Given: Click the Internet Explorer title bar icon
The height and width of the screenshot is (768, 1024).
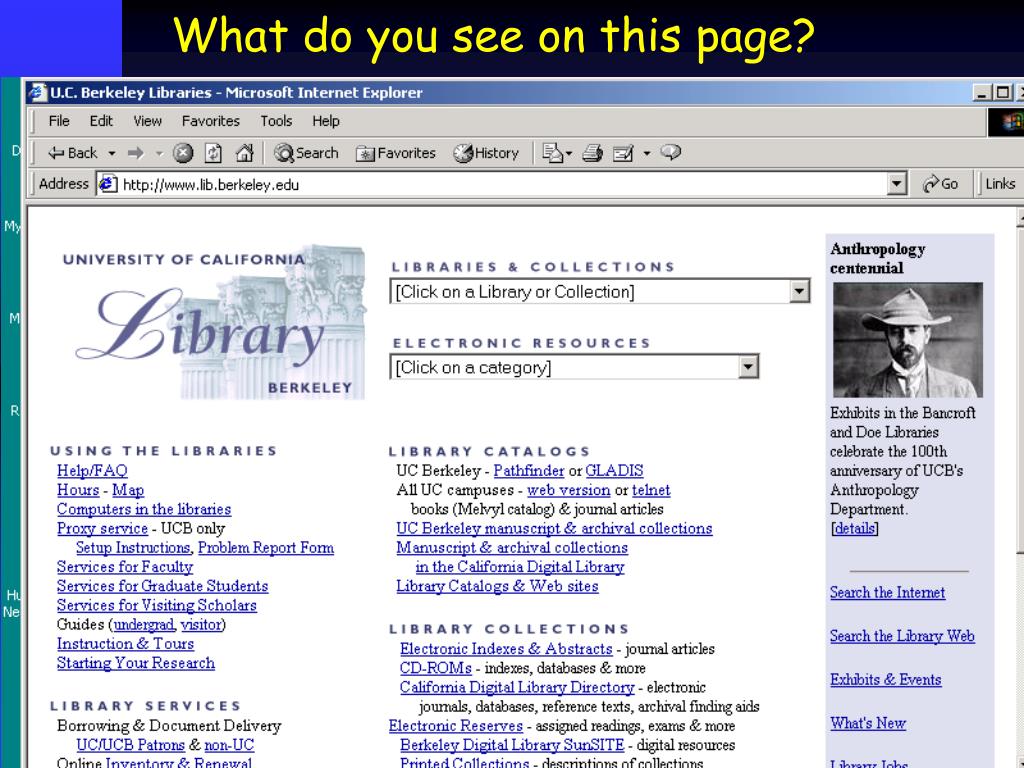Looking at the screenshot, I should click(x=38, y=92).
